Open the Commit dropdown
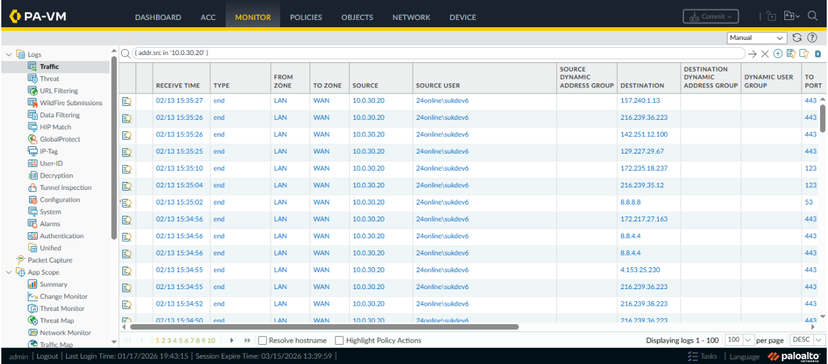The image size is (828, 364). point(710,16)
